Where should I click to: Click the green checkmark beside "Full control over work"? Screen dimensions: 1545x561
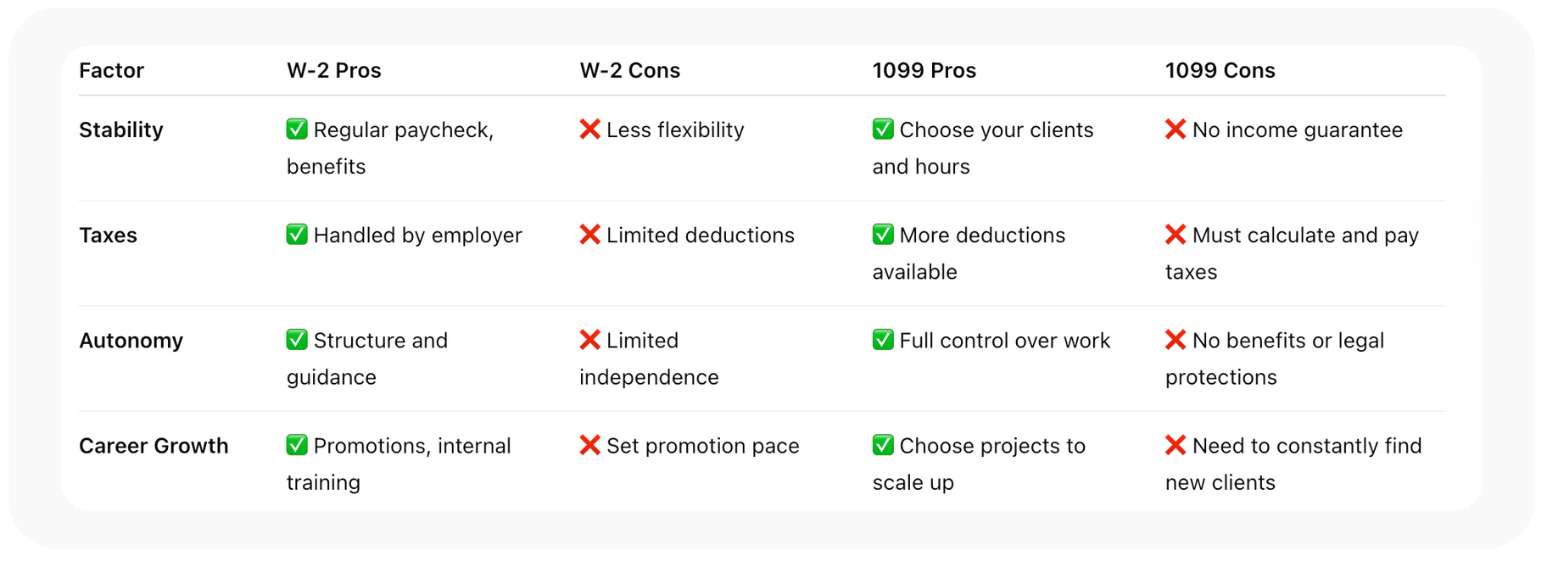[x=883, y=340]
